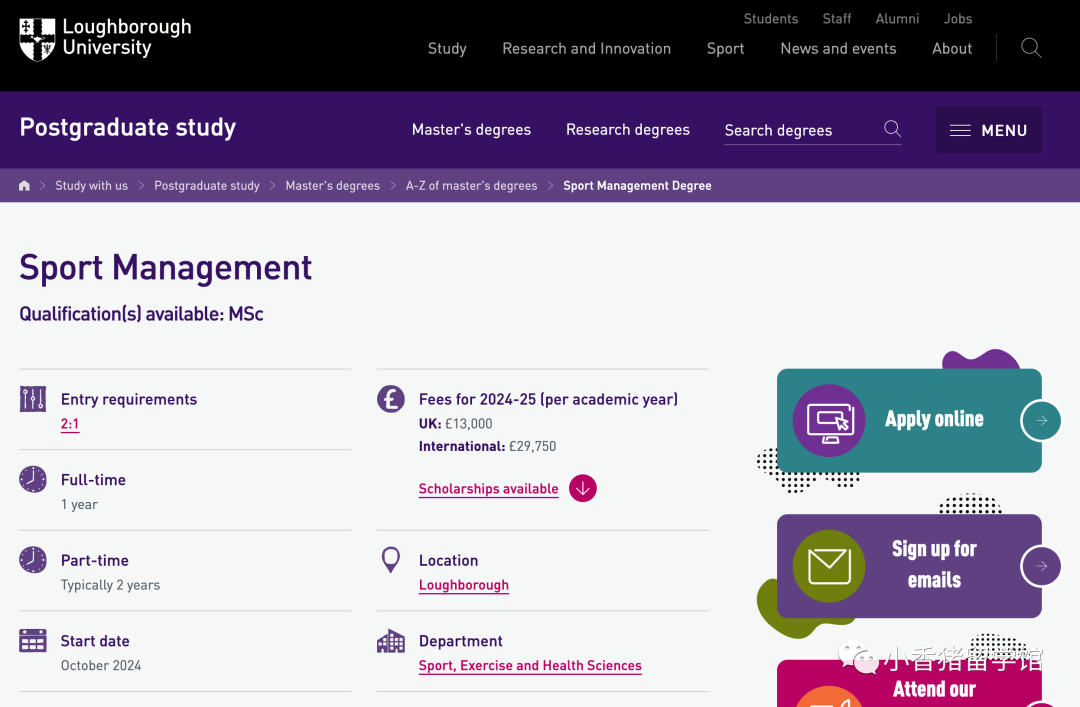Go to the Alumni link

tap(897, 19)
